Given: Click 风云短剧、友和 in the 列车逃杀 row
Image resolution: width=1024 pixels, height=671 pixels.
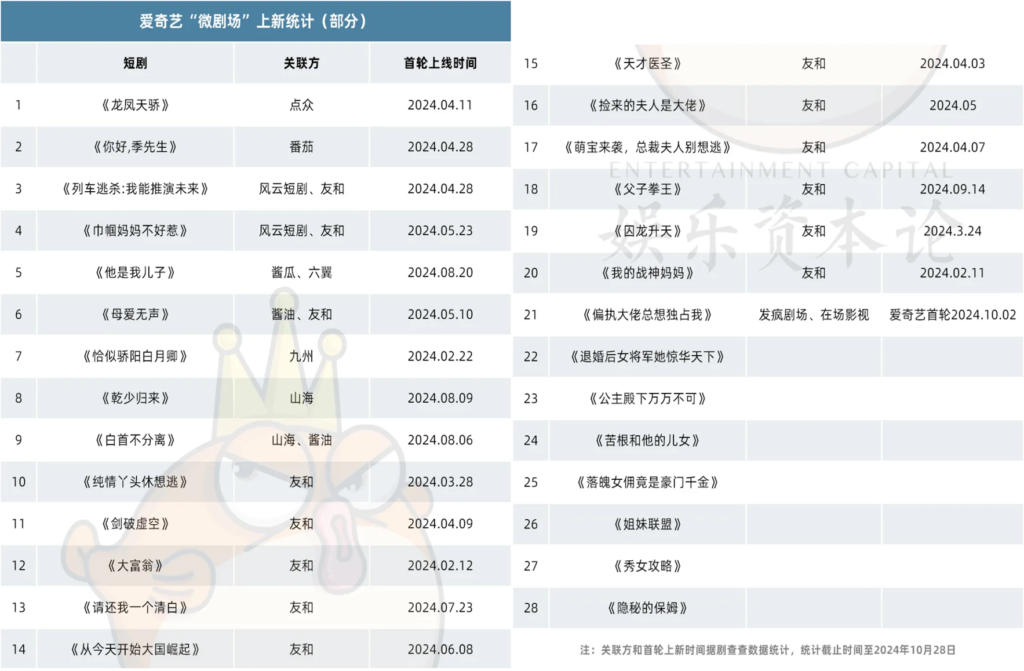Looking at the screenshot, I should [302, 189].
